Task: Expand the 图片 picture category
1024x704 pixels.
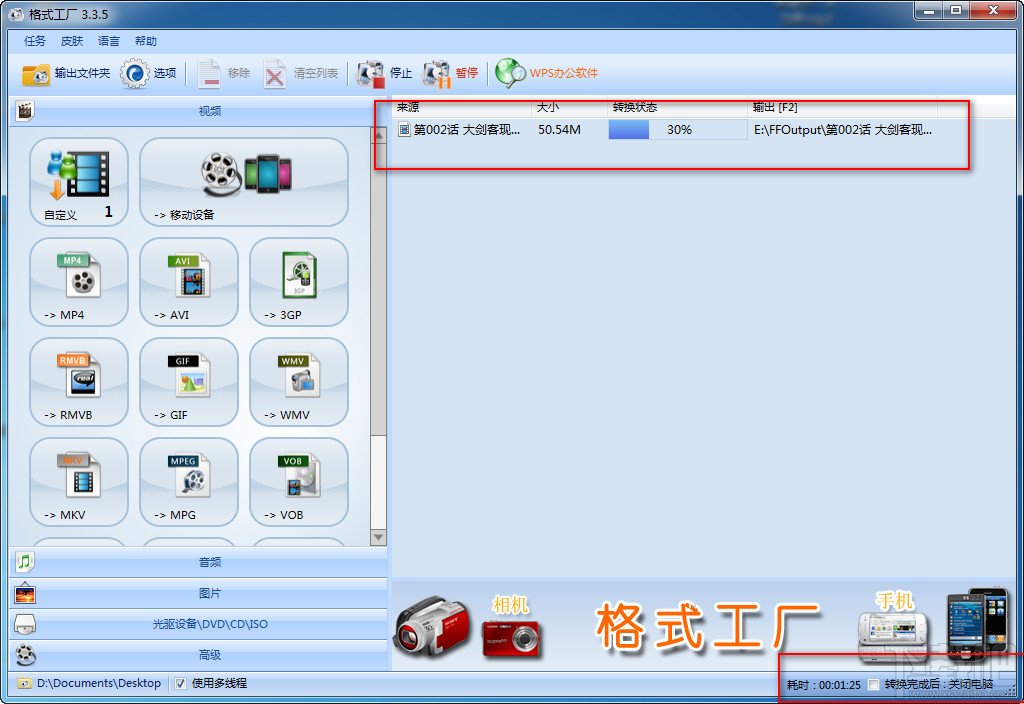Action: pos(199,593)
